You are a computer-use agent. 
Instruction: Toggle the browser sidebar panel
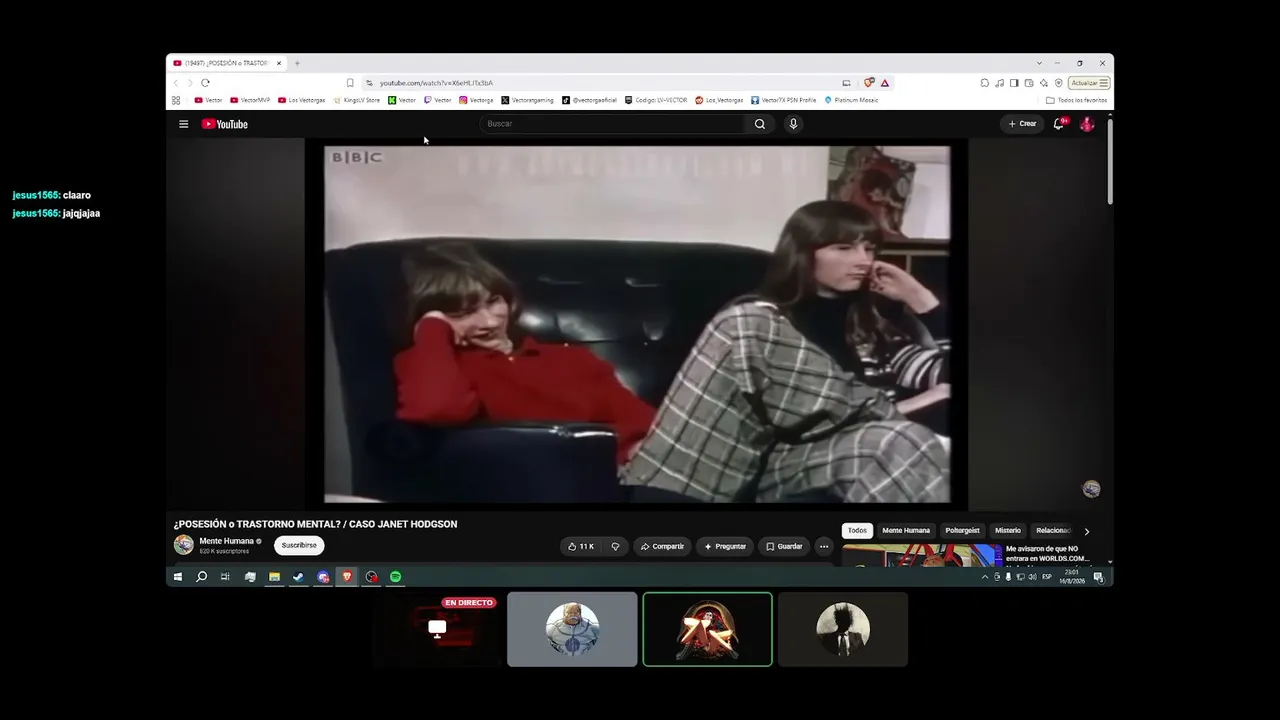1014,83
